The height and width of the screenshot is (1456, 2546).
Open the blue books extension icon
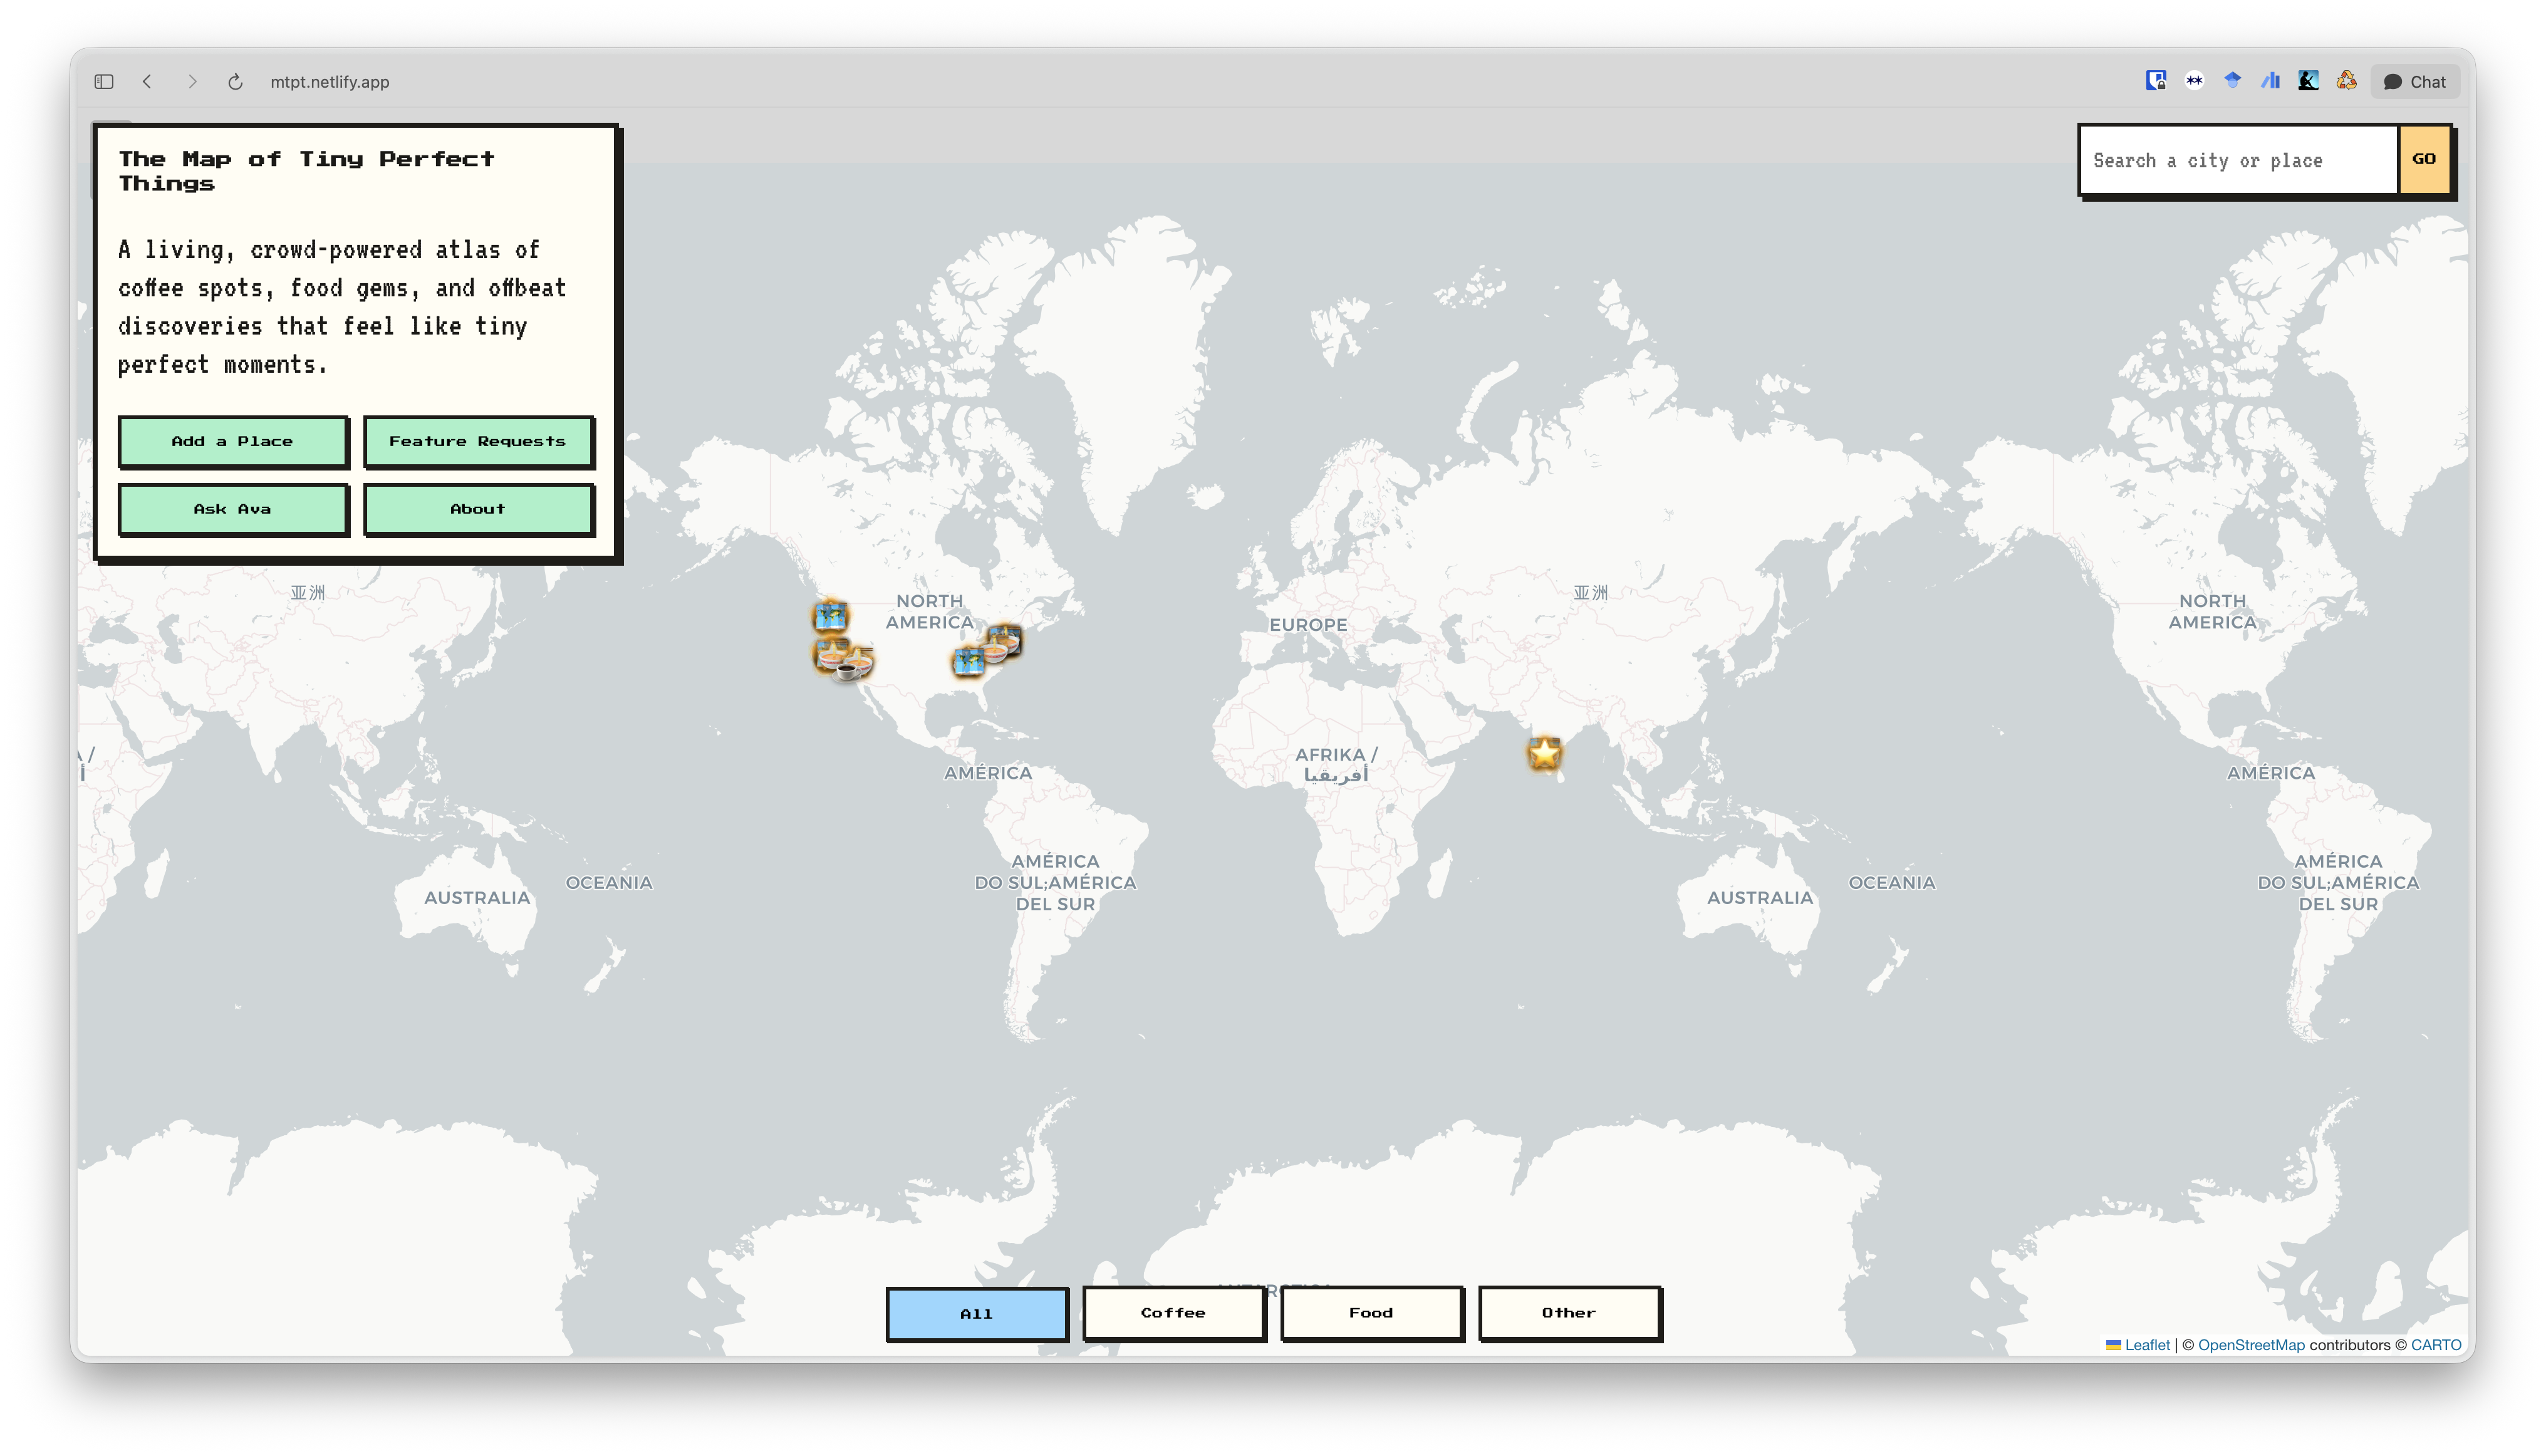click(x=2270, y=81)
